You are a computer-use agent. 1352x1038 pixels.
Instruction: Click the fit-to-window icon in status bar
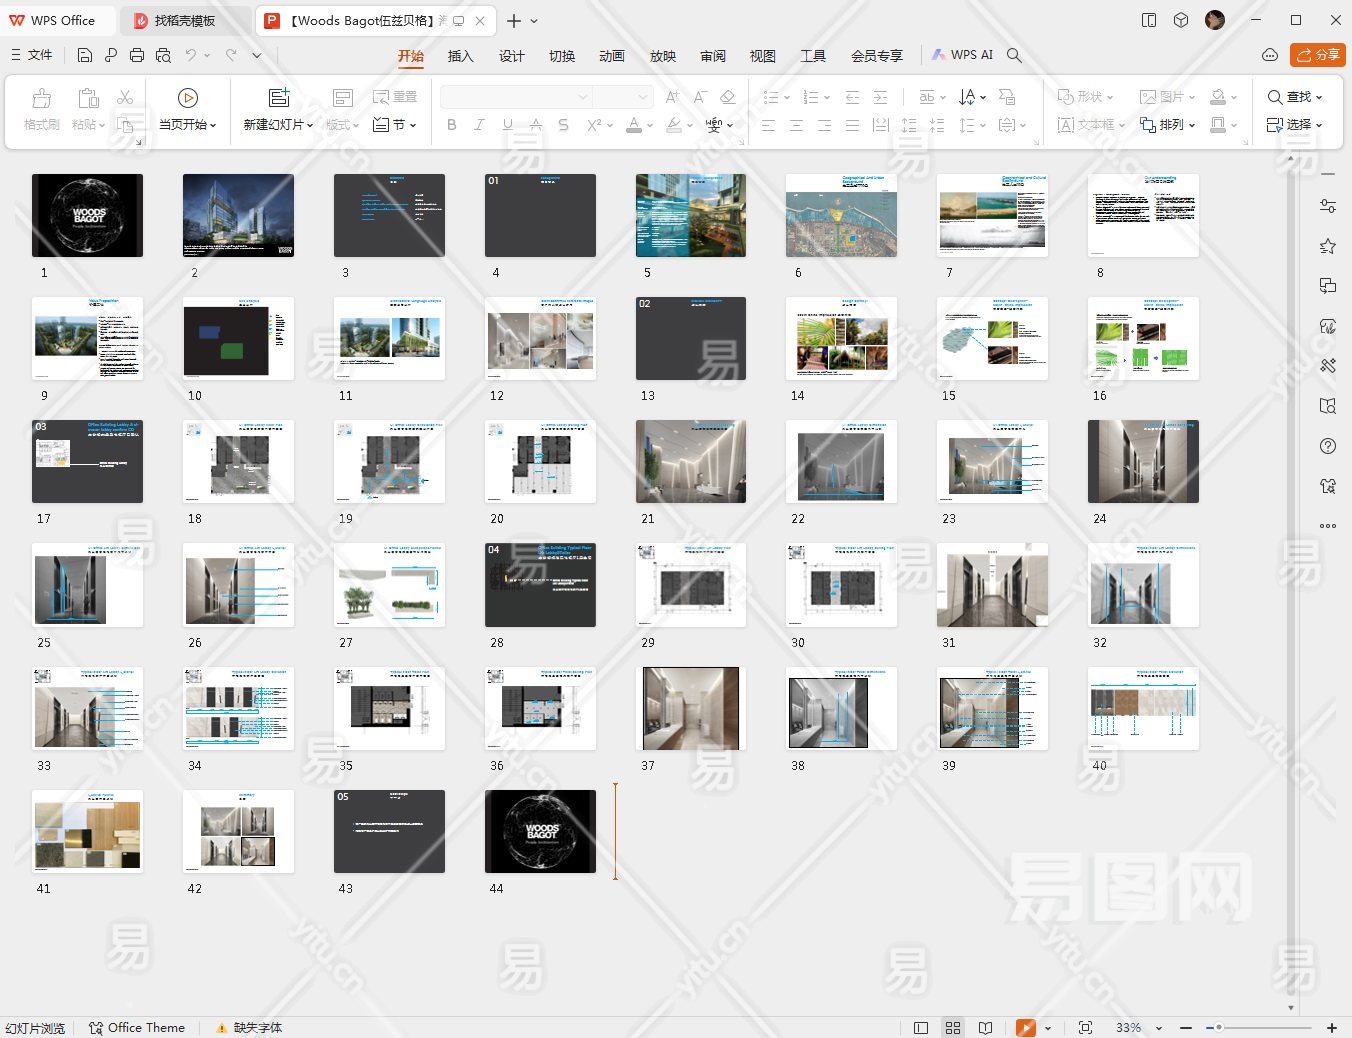click(x=1085, y=1028)
